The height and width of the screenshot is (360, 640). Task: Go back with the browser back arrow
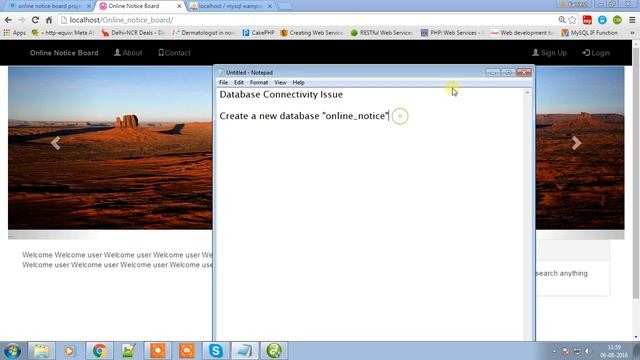pos(8,20)
